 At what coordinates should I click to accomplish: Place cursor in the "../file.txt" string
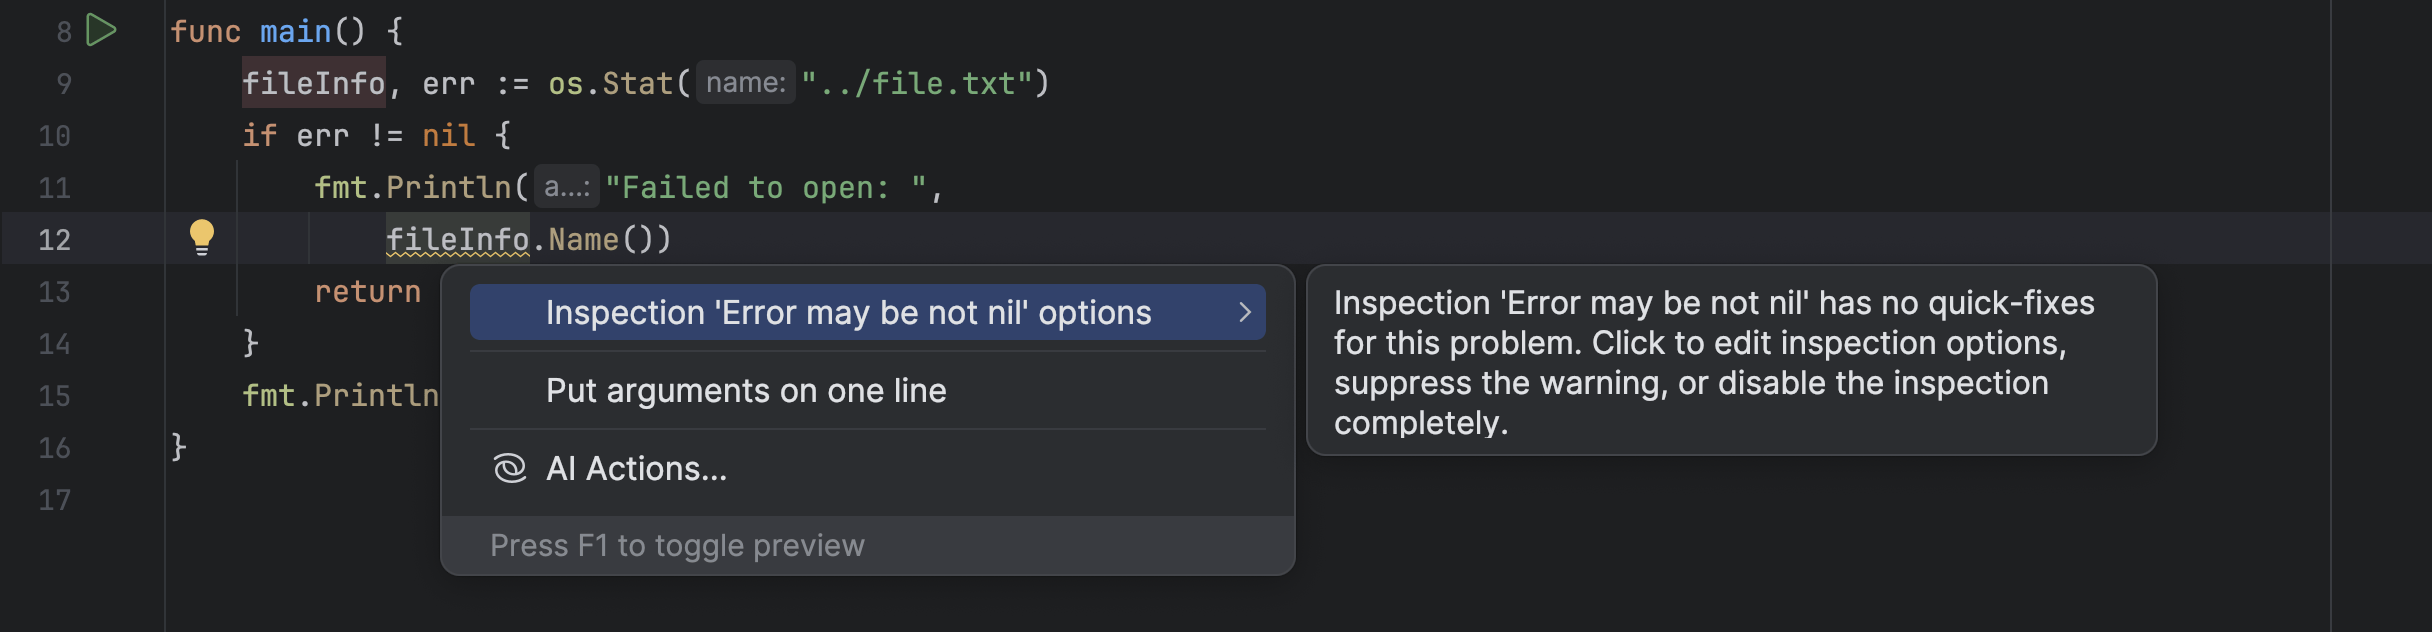tap(916, 83)
